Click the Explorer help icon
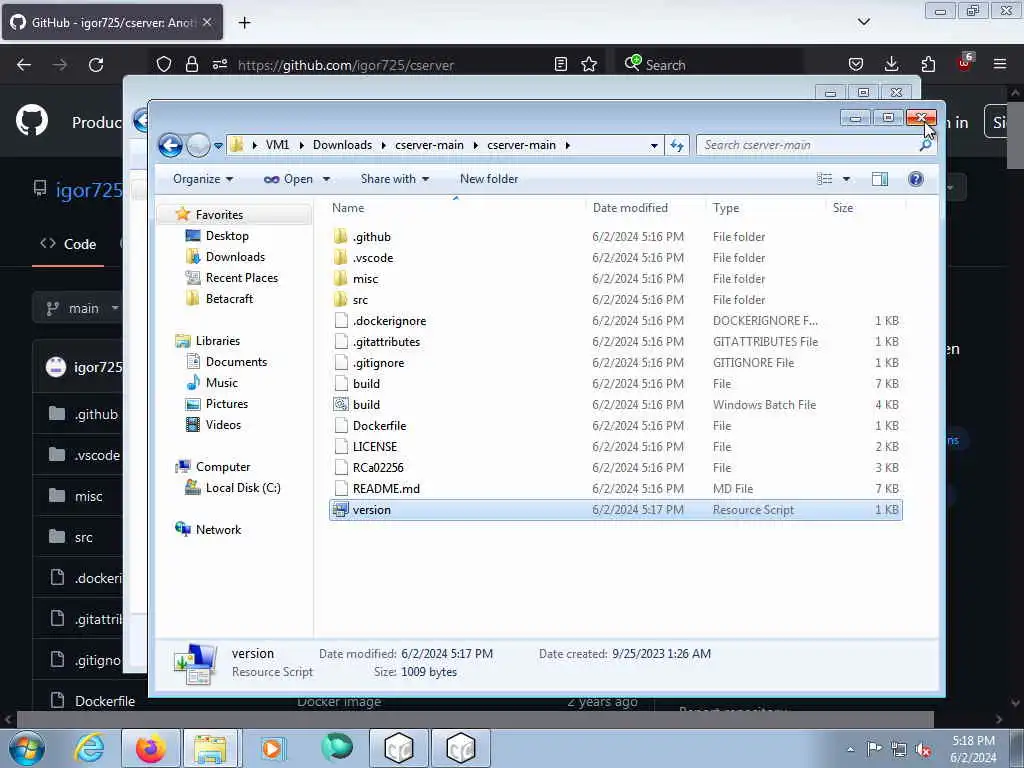The height and width of the screenshot is (768, 1024). coord(916,179)
